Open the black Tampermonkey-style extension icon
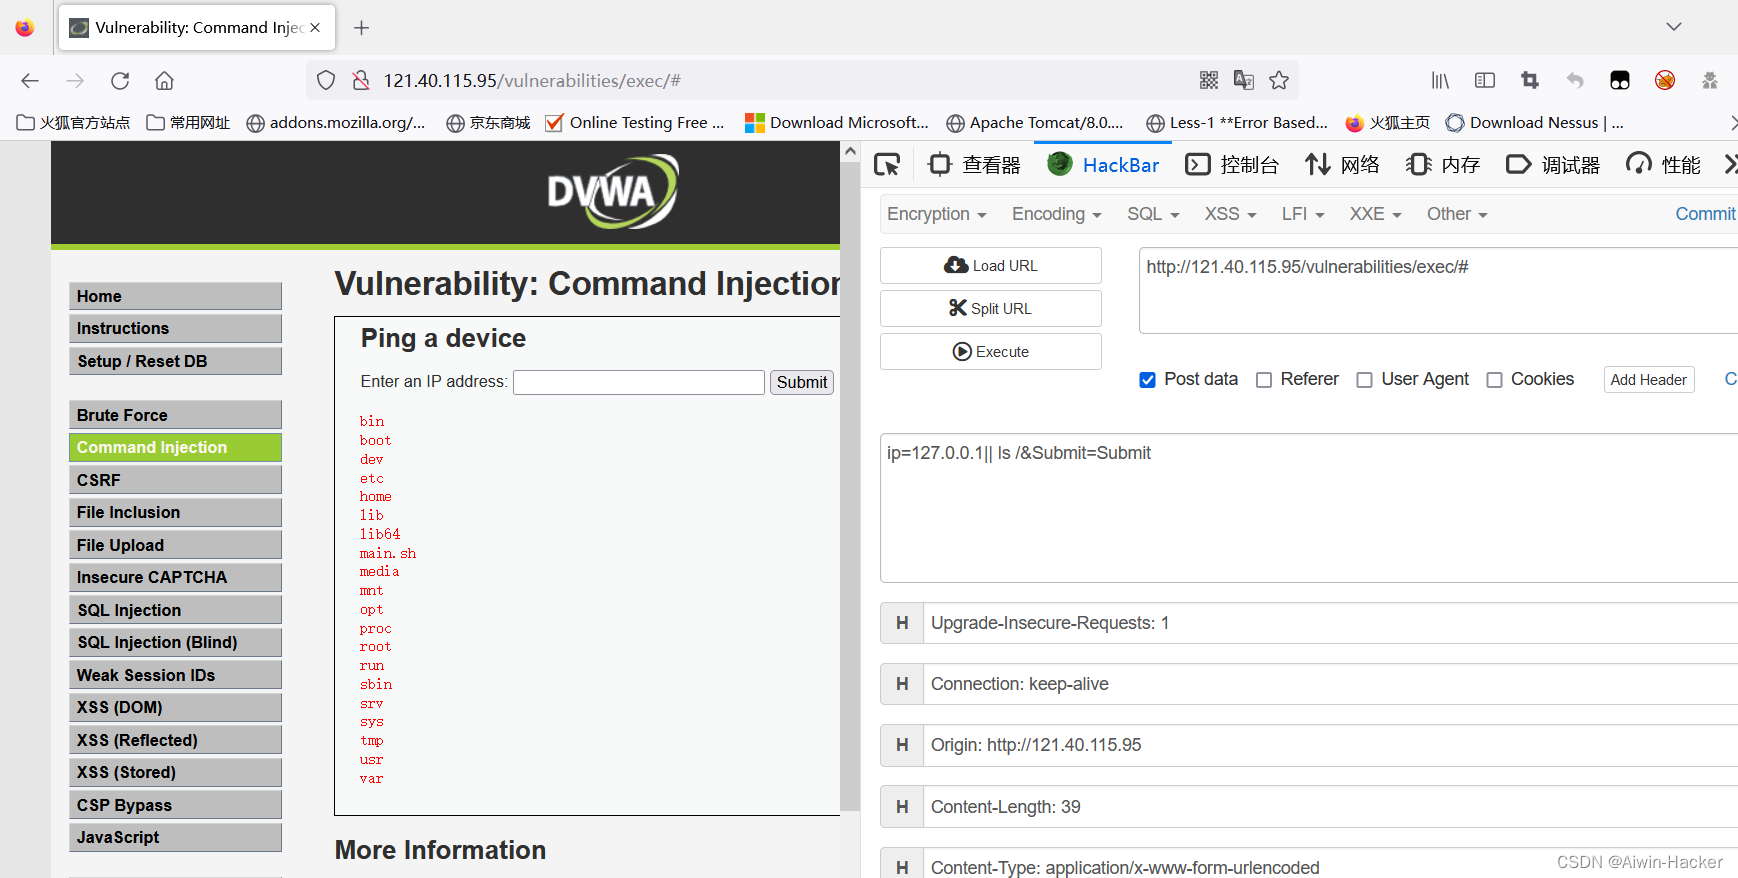 (1620, 80)
